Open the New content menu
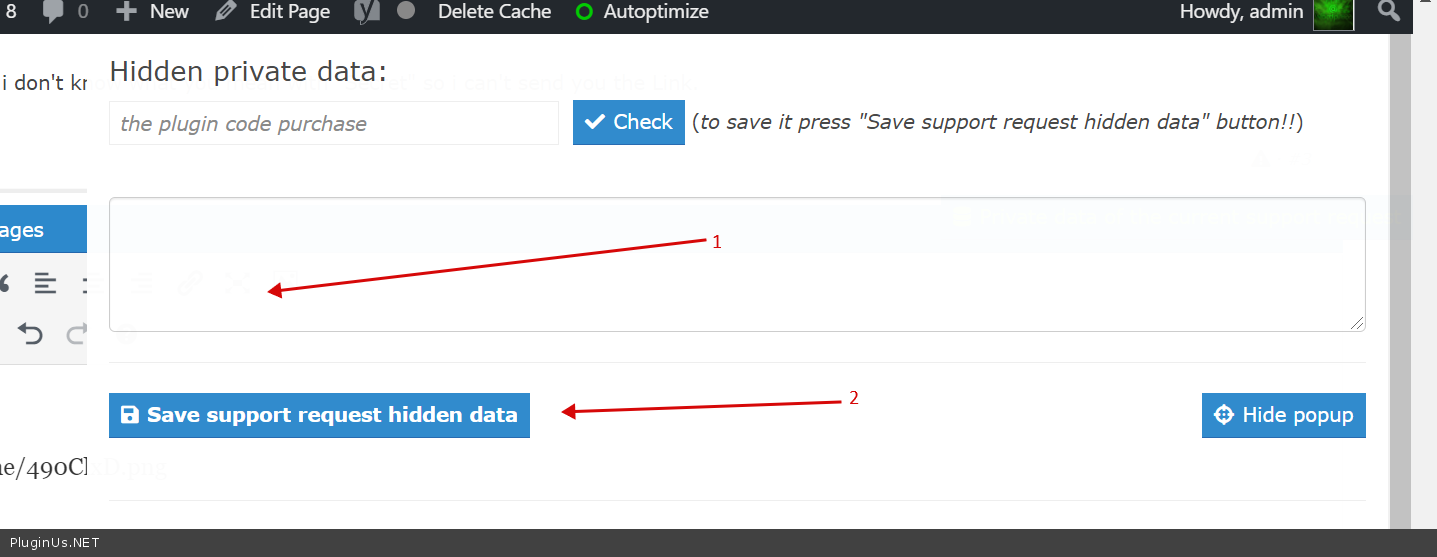 [x=152, y=12]
